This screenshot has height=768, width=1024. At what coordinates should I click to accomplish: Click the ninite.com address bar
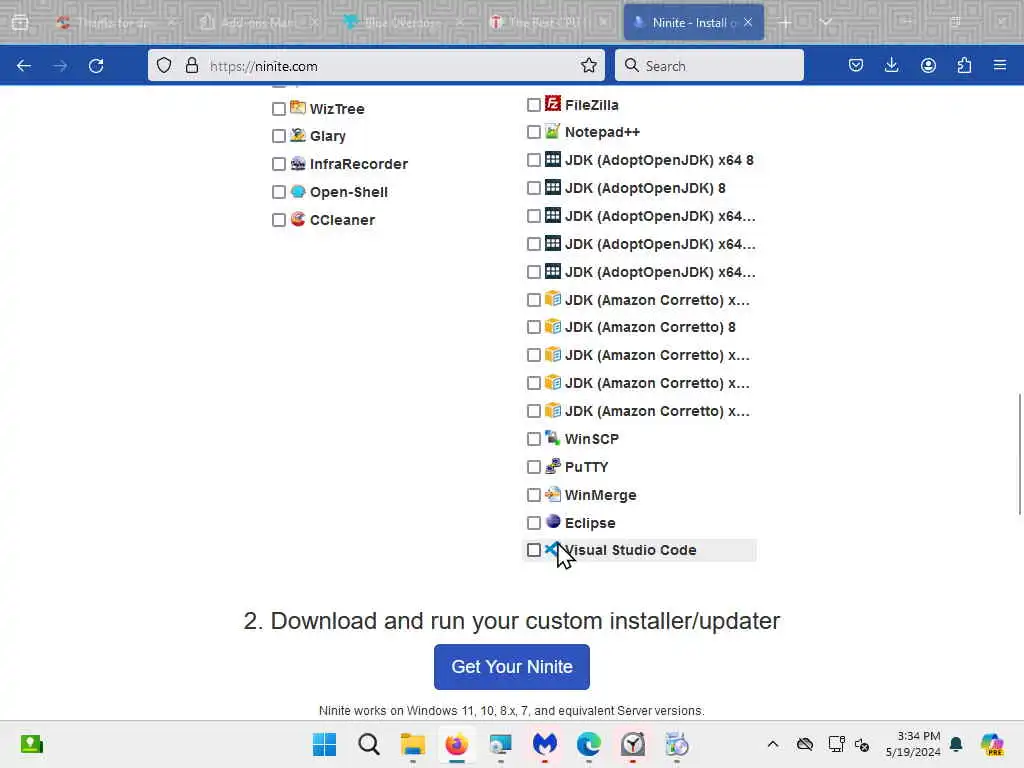click(376, 65)
